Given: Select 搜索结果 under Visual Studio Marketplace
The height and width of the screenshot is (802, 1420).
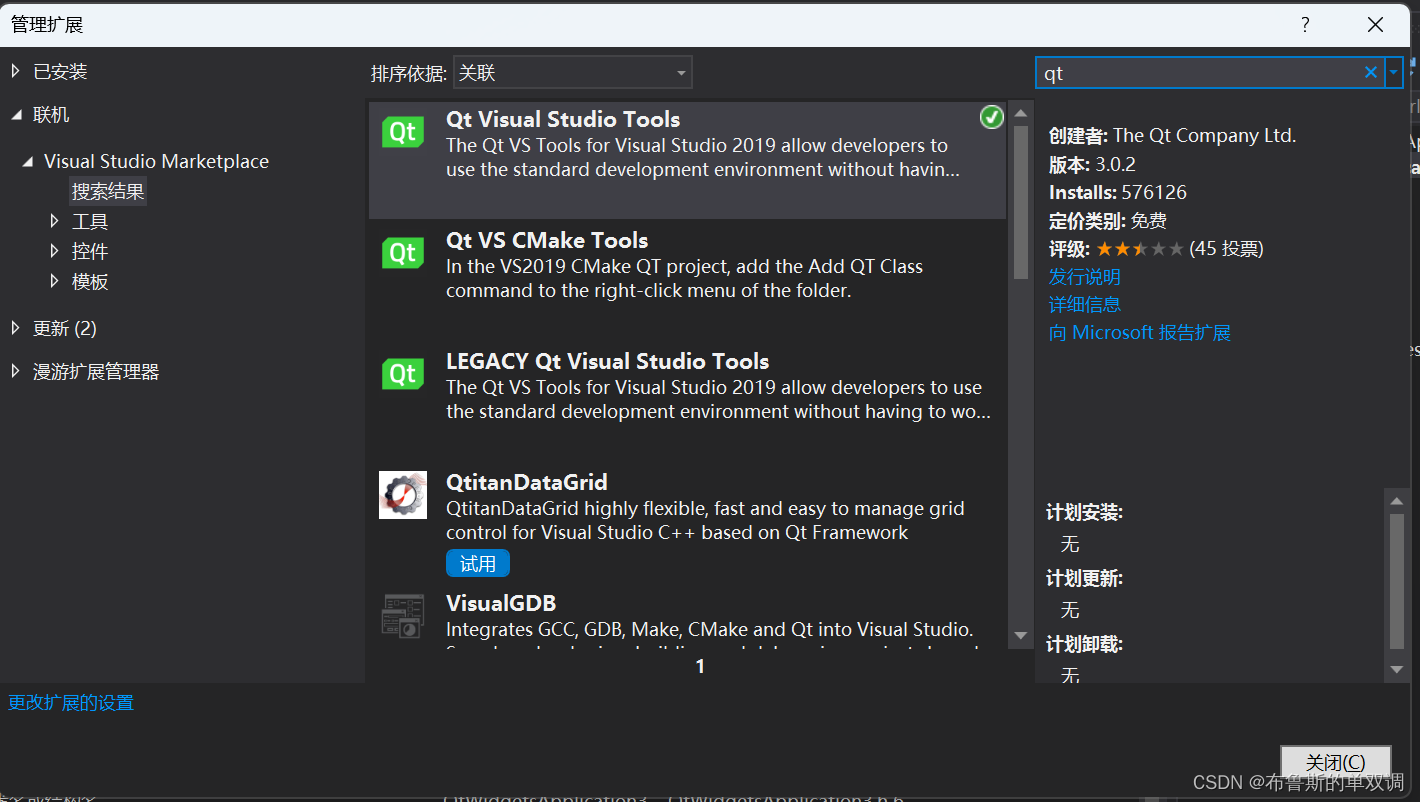Looking at the screenshot, I should click(107, 190).
